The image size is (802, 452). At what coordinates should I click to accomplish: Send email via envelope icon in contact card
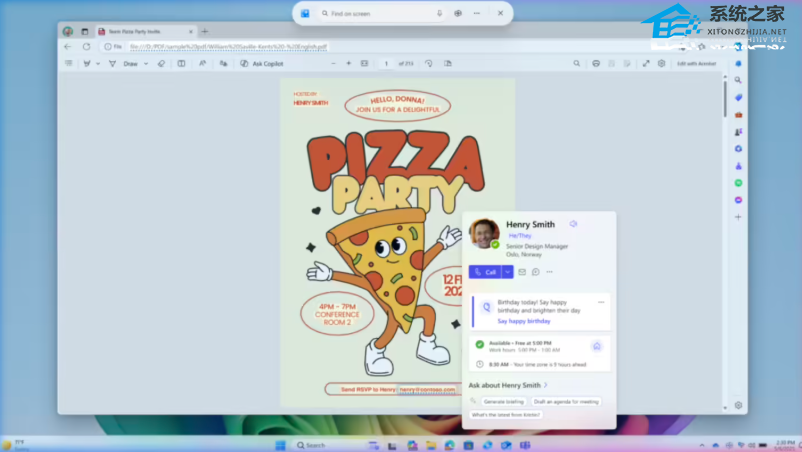click(522, 272)
